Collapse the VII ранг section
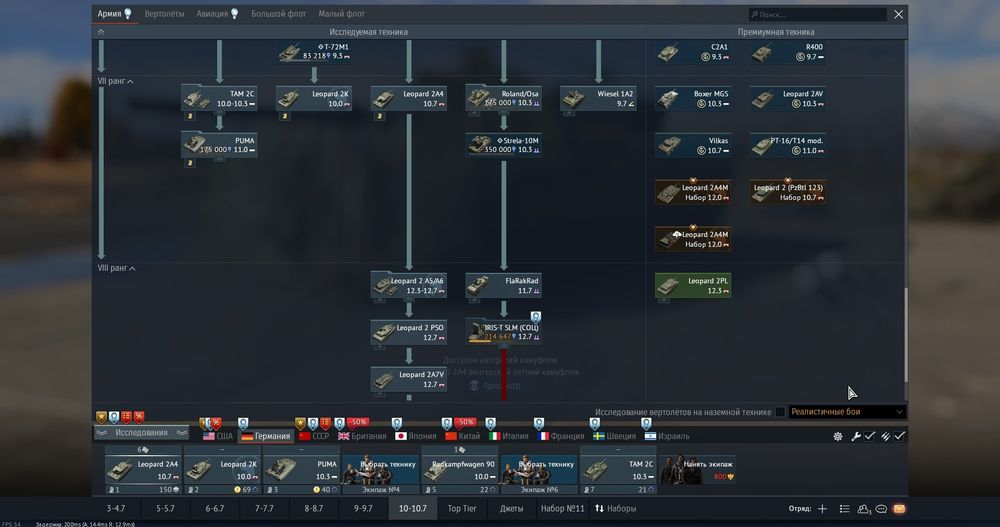Viewport: 1000px width, 527px height. pyautogui.click(x=115, y=81)
